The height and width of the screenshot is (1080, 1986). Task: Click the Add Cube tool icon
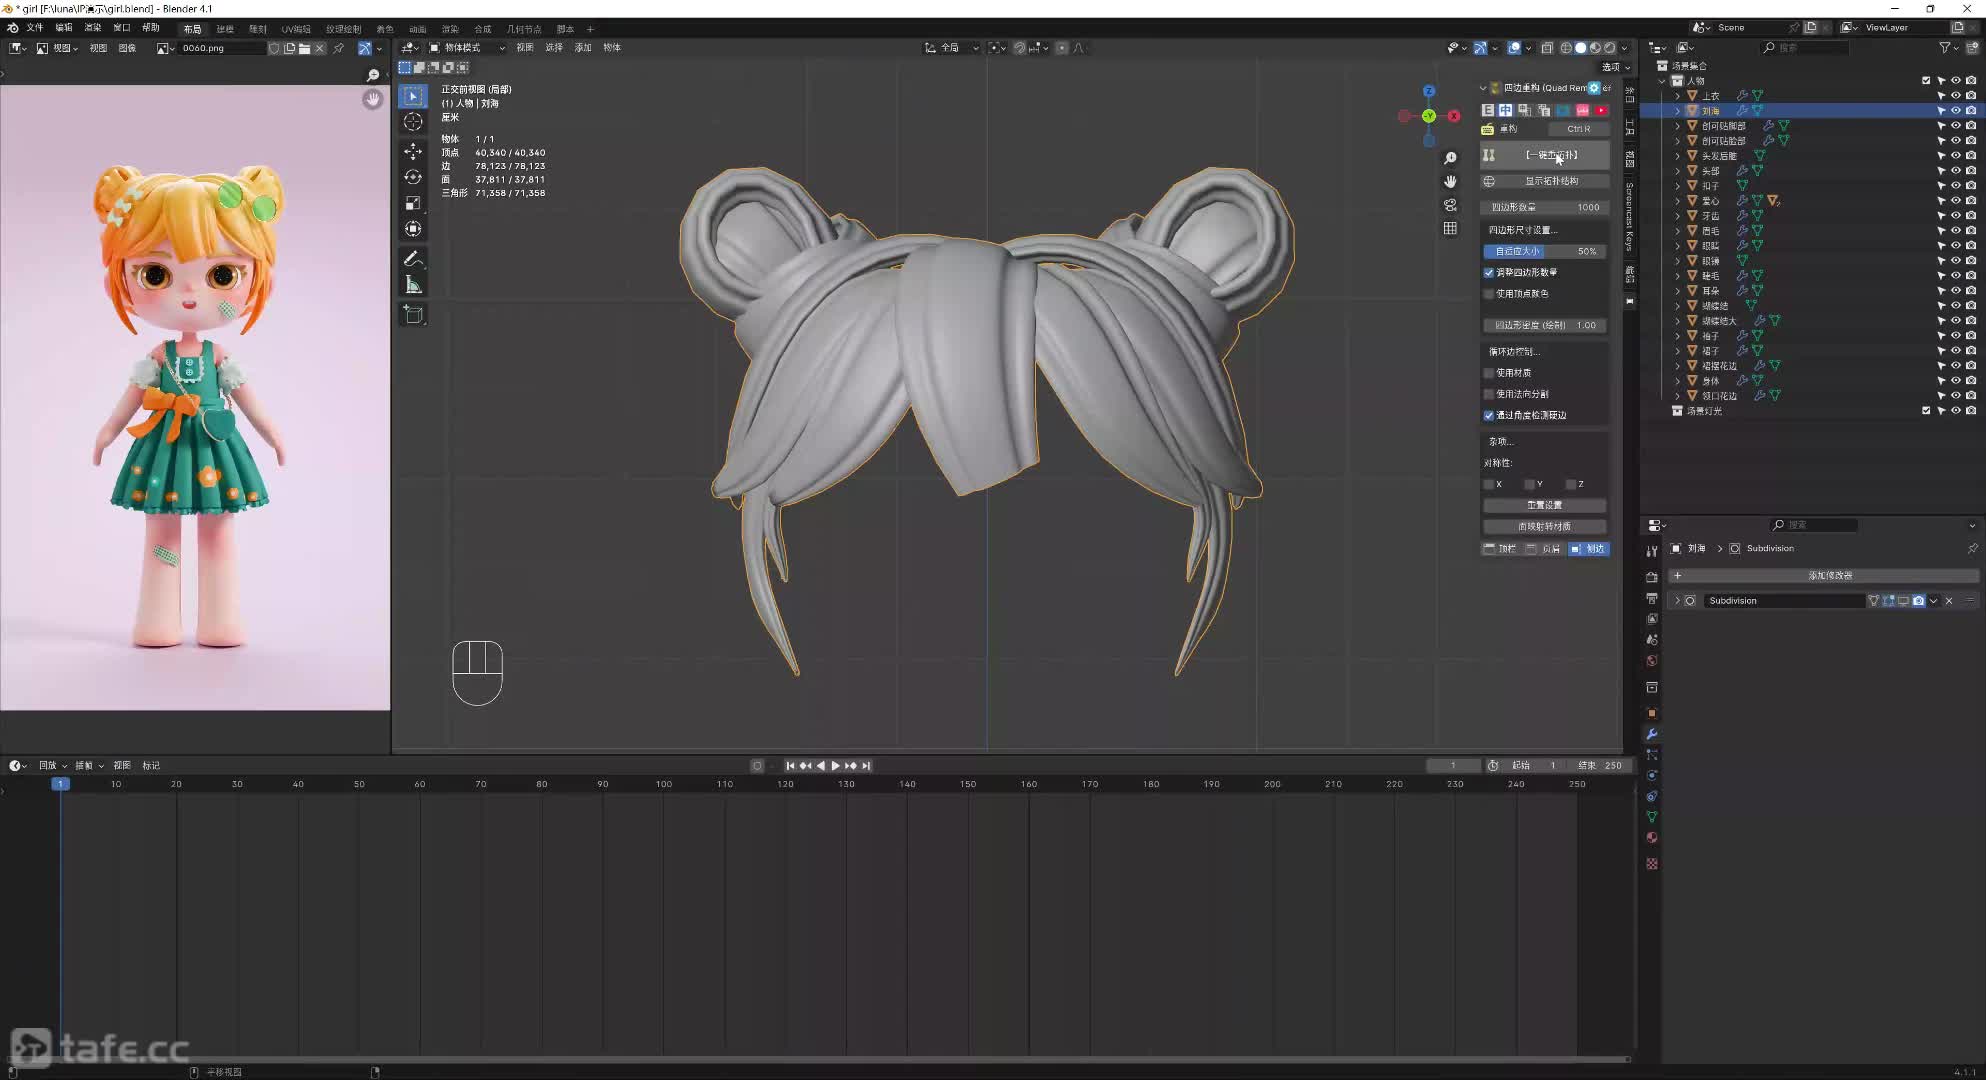click(413, 315)
